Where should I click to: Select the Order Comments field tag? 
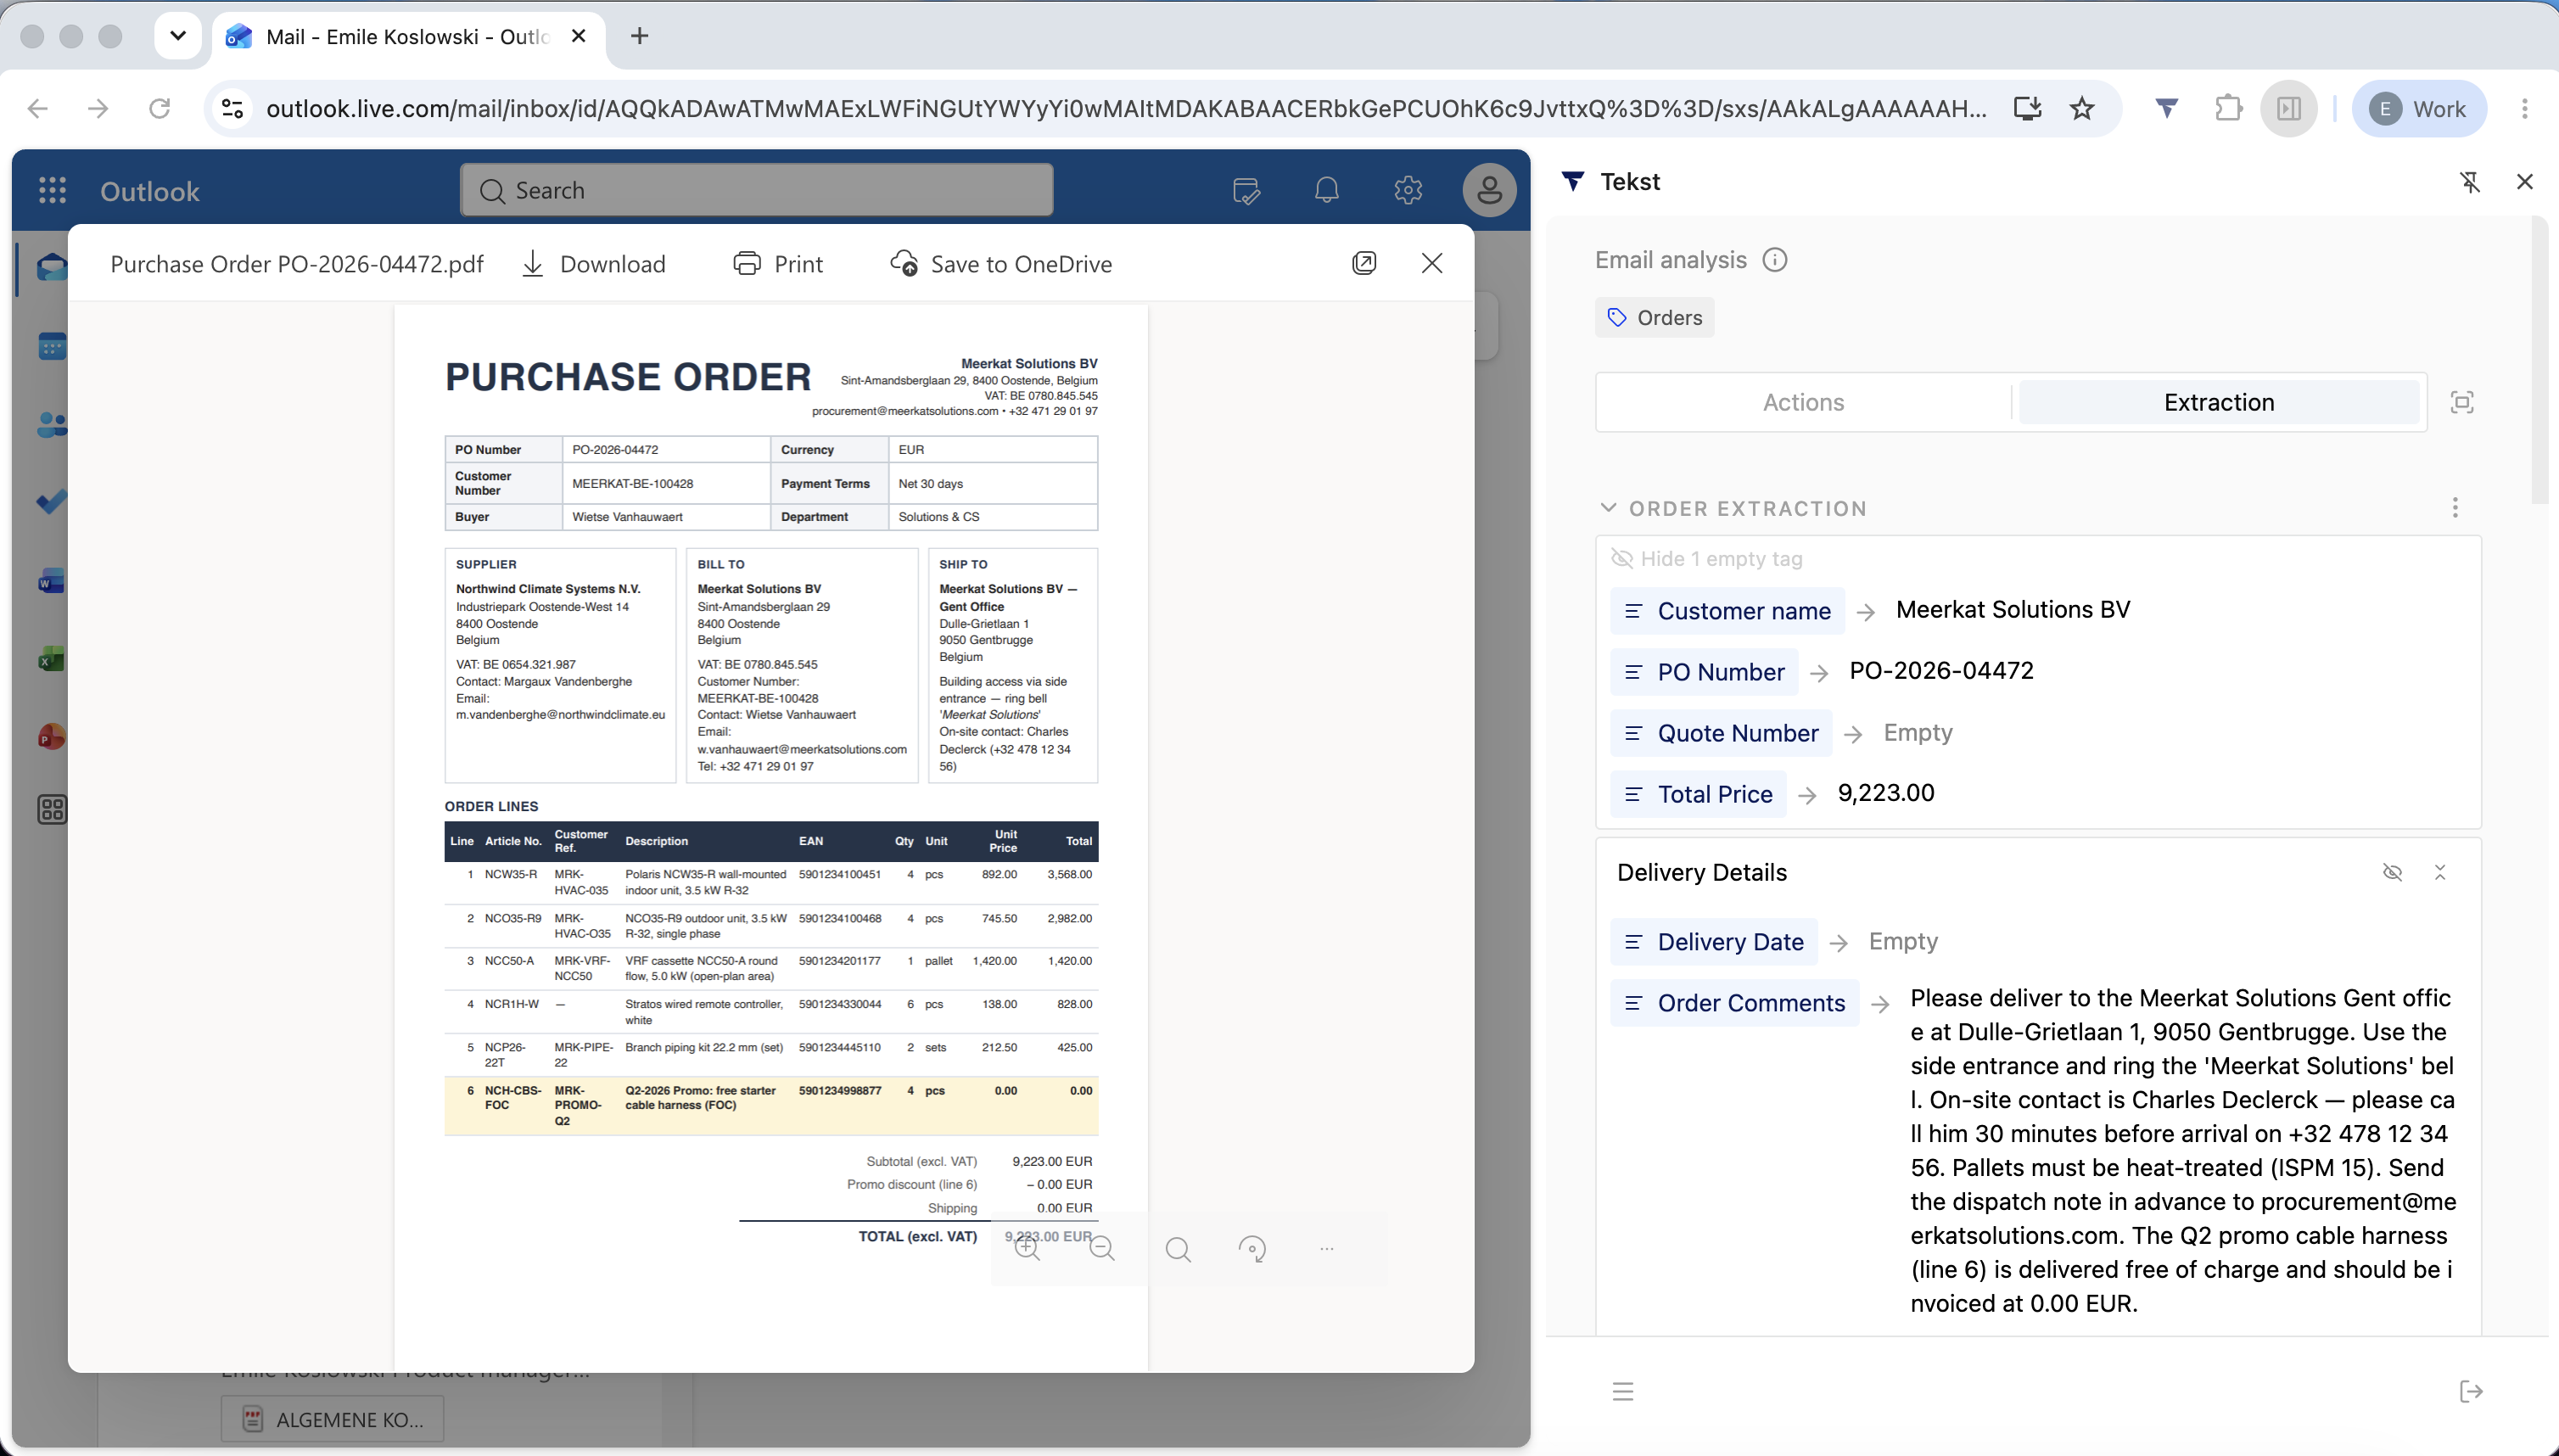click(x=1735, y=1003)
